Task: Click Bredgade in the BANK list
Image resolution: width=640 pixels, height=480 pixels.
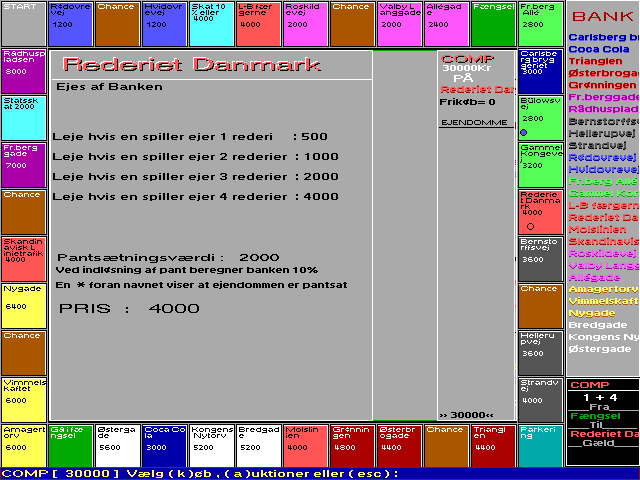Action: click(598, 325)
